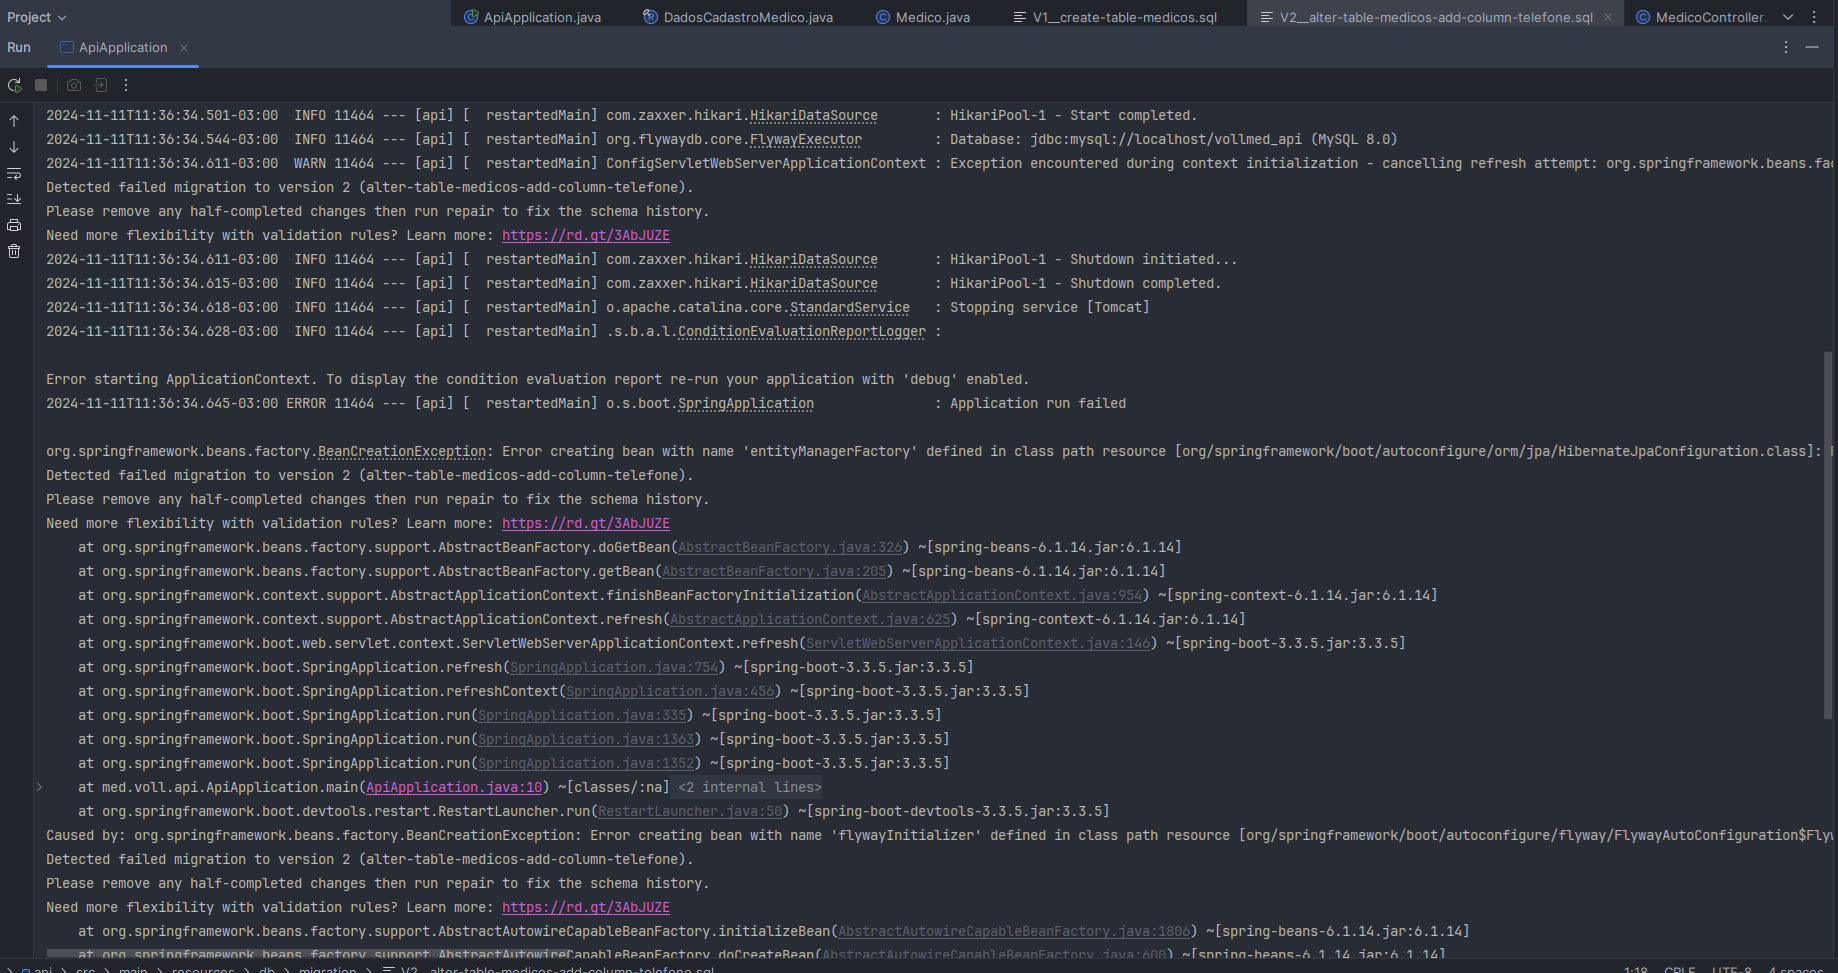Viewport: 1838px width, 973px height.
Task: Switch to DadosCadastroMedico.java editor tab
Action: point(738,17)
